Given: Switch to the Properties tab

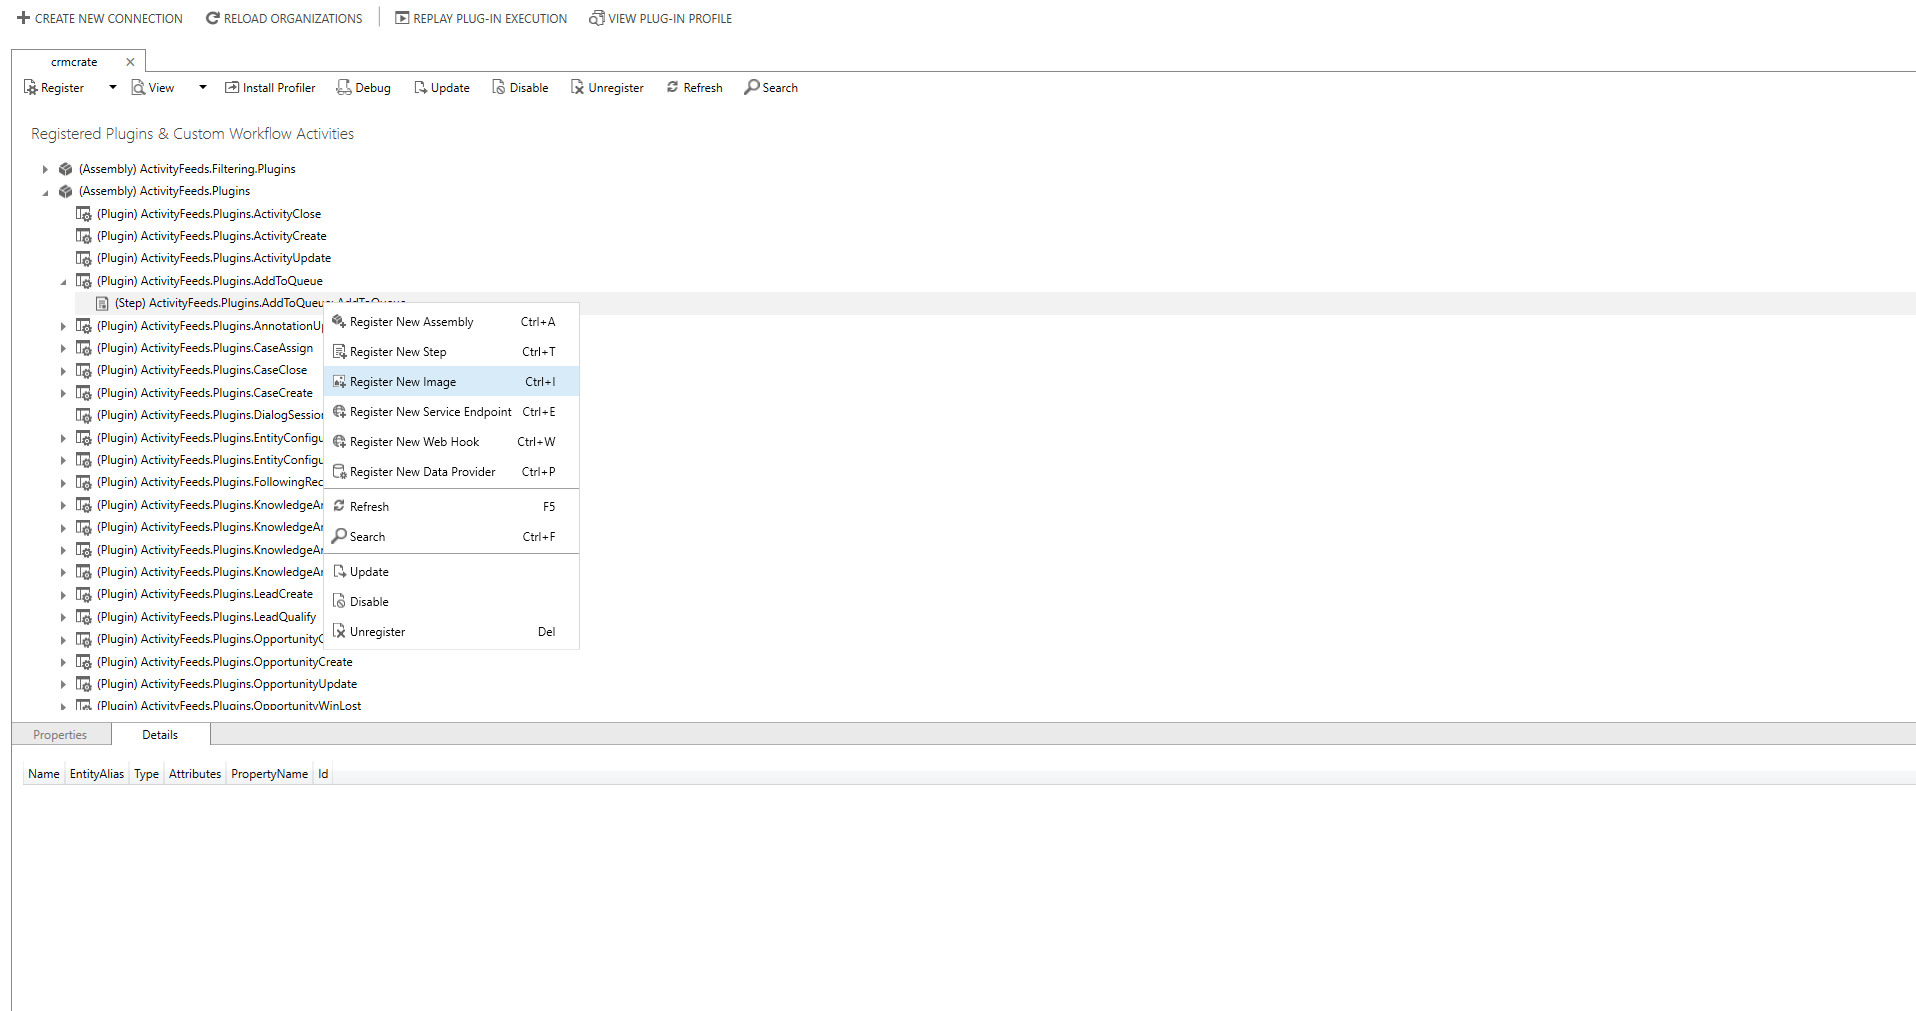Looking at the screenshot, I should pos(60,734).
